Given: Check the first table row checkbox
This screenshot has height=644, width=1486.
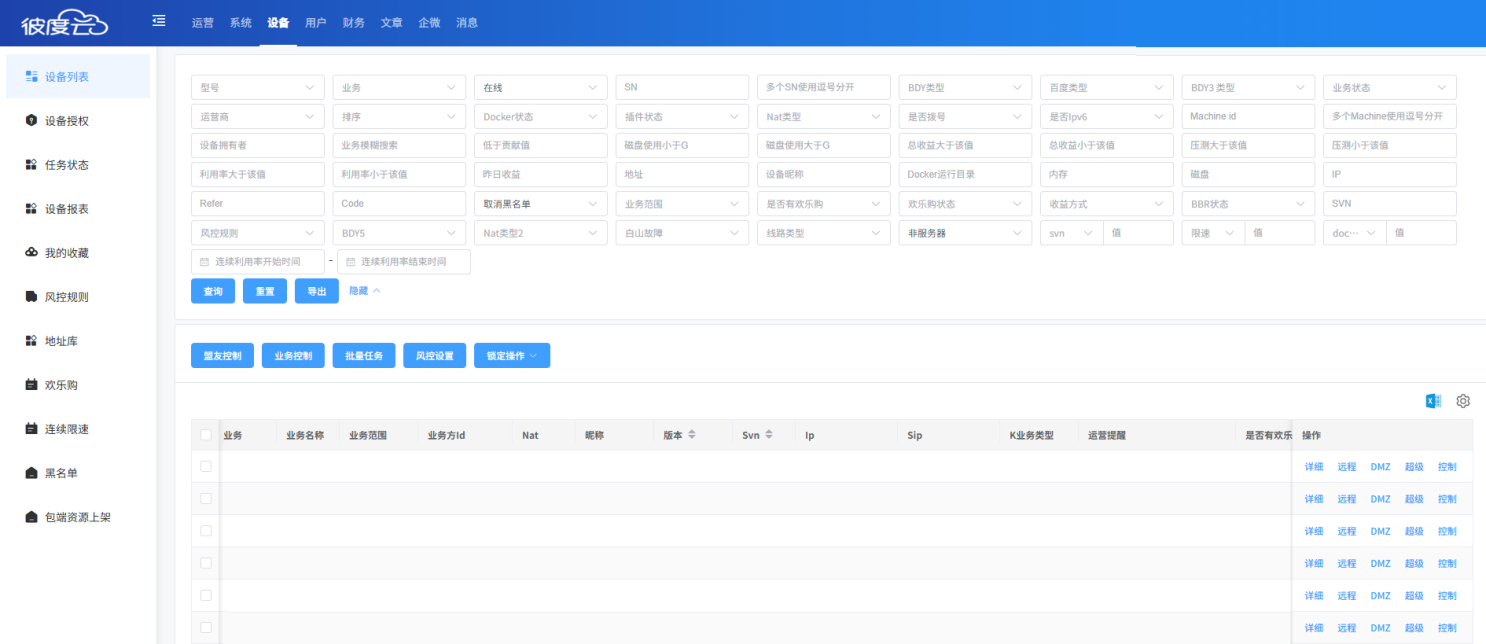Looking at the screenshot, I should [x=206, y=466].
